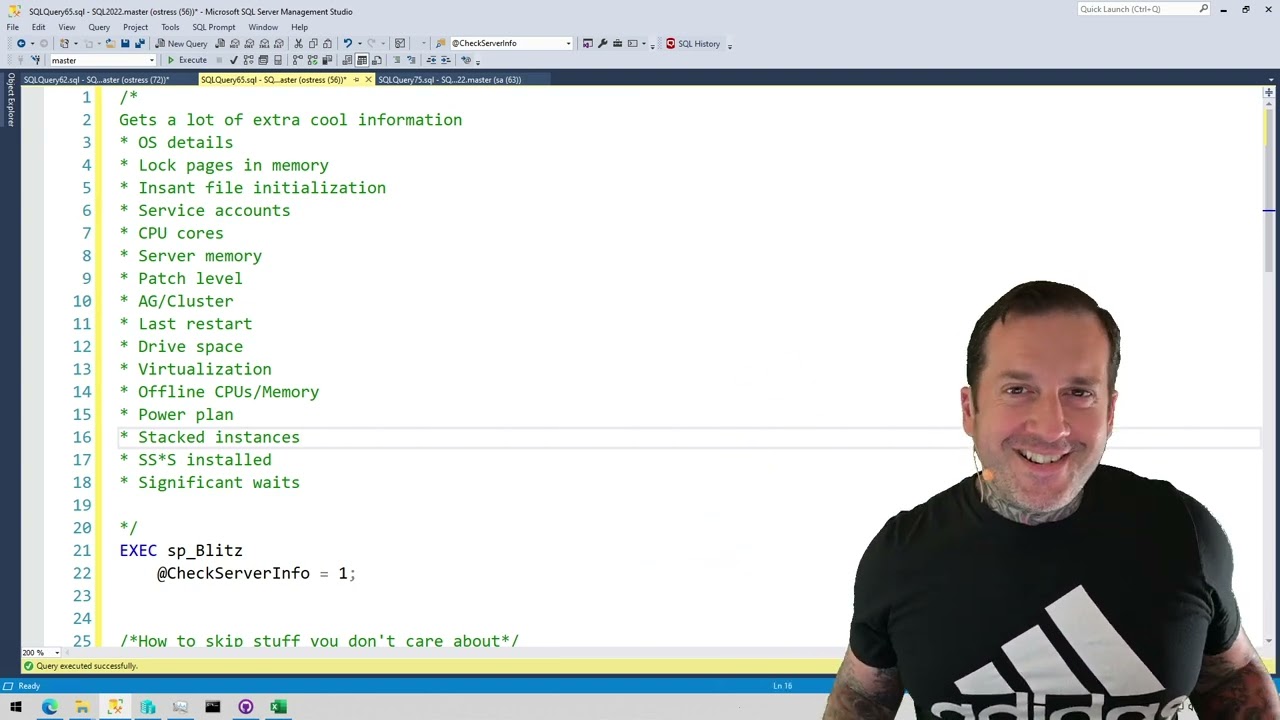
Task: Click the New Query toolbar button
Action: point(181,44)
